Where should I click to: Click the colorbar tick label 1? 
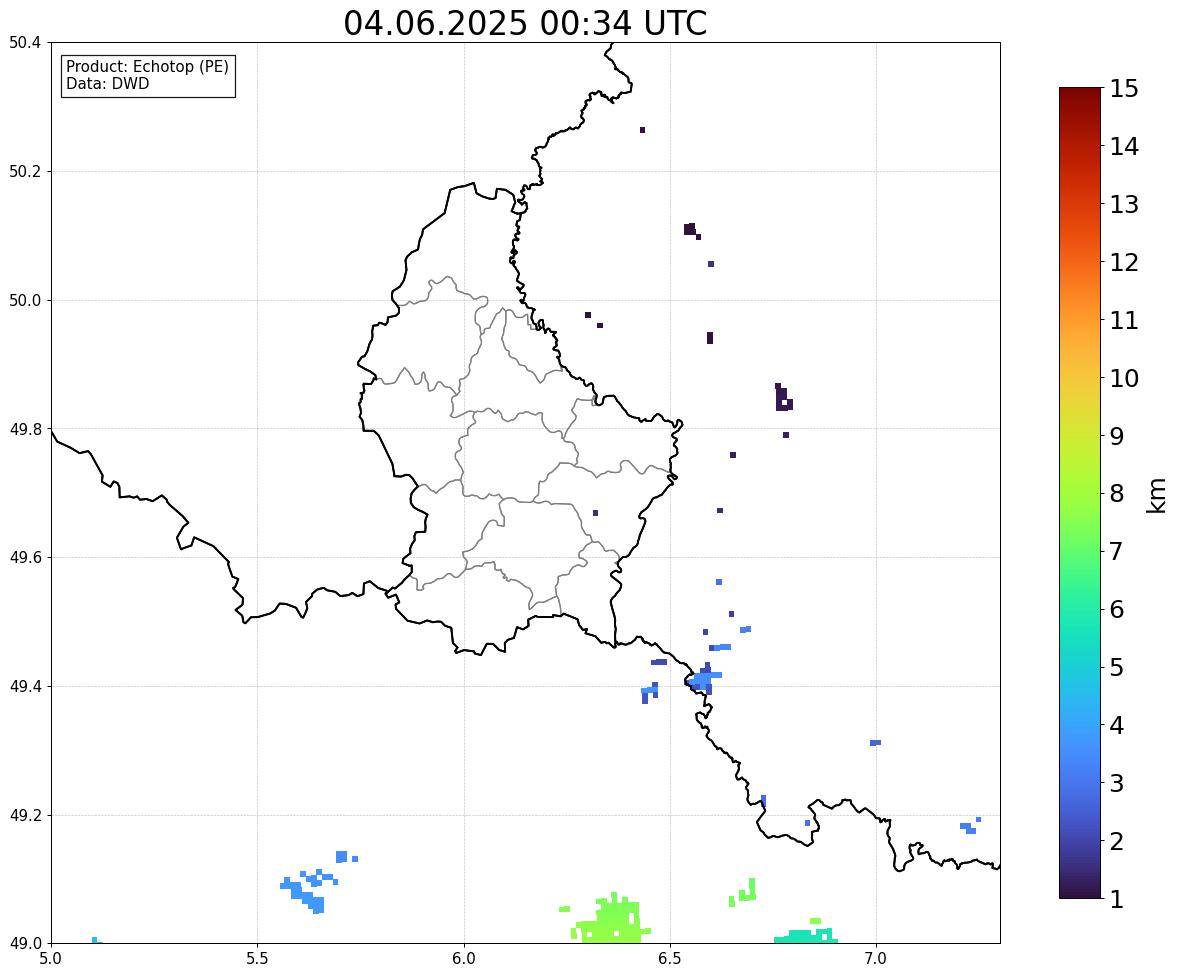1117,899
